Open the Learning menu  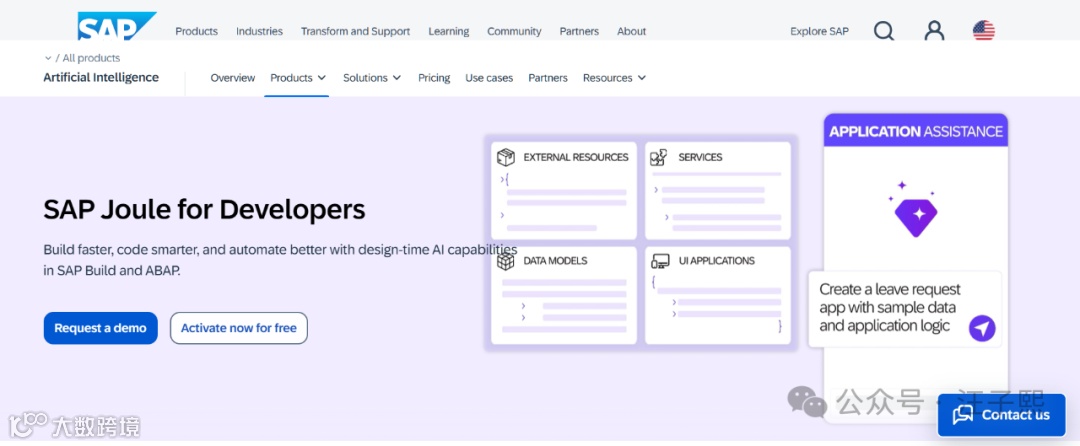(448, 31)
